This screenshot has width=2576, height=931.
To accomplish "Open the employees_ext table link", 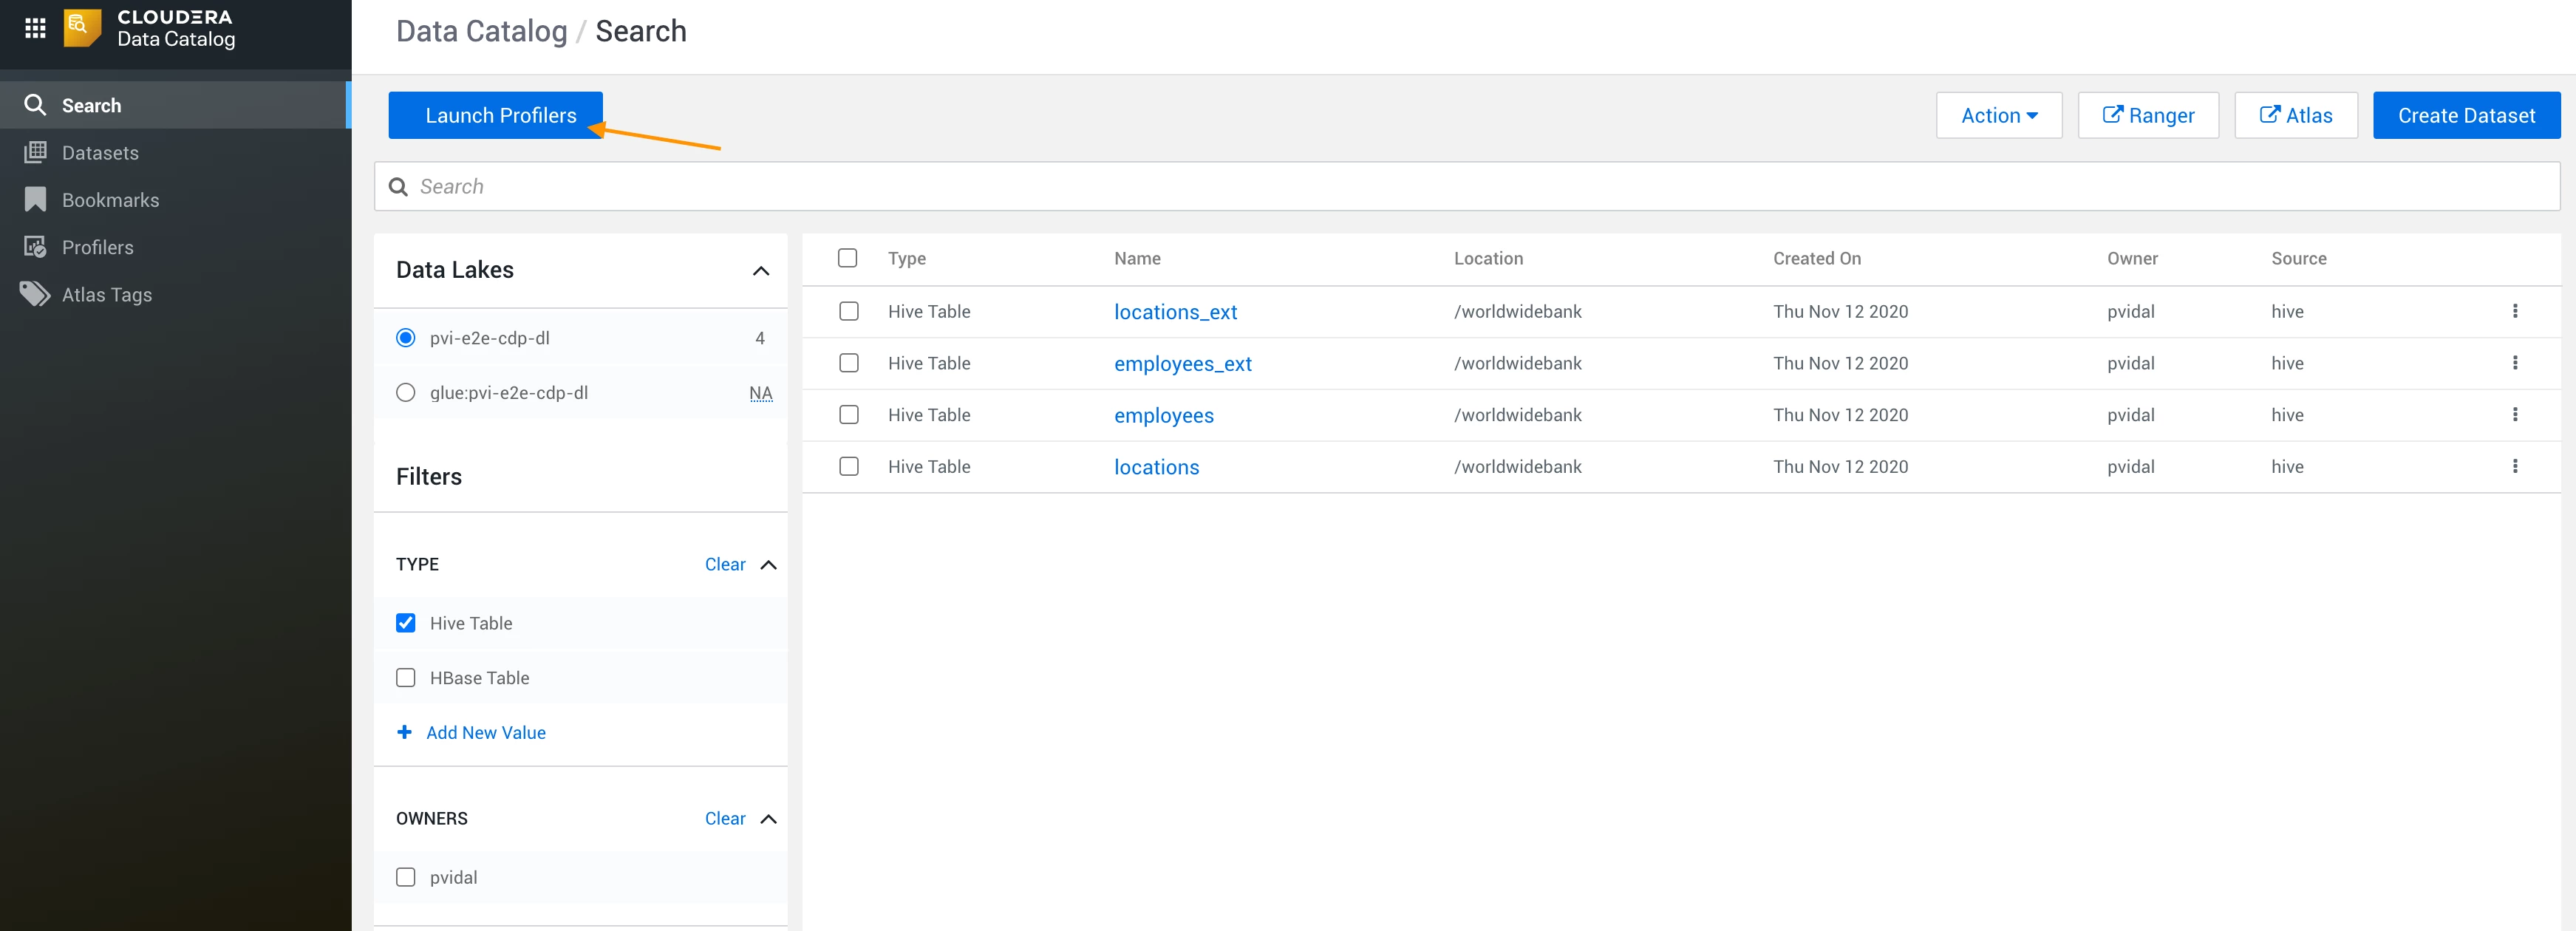I will [x=1182, y=363].
